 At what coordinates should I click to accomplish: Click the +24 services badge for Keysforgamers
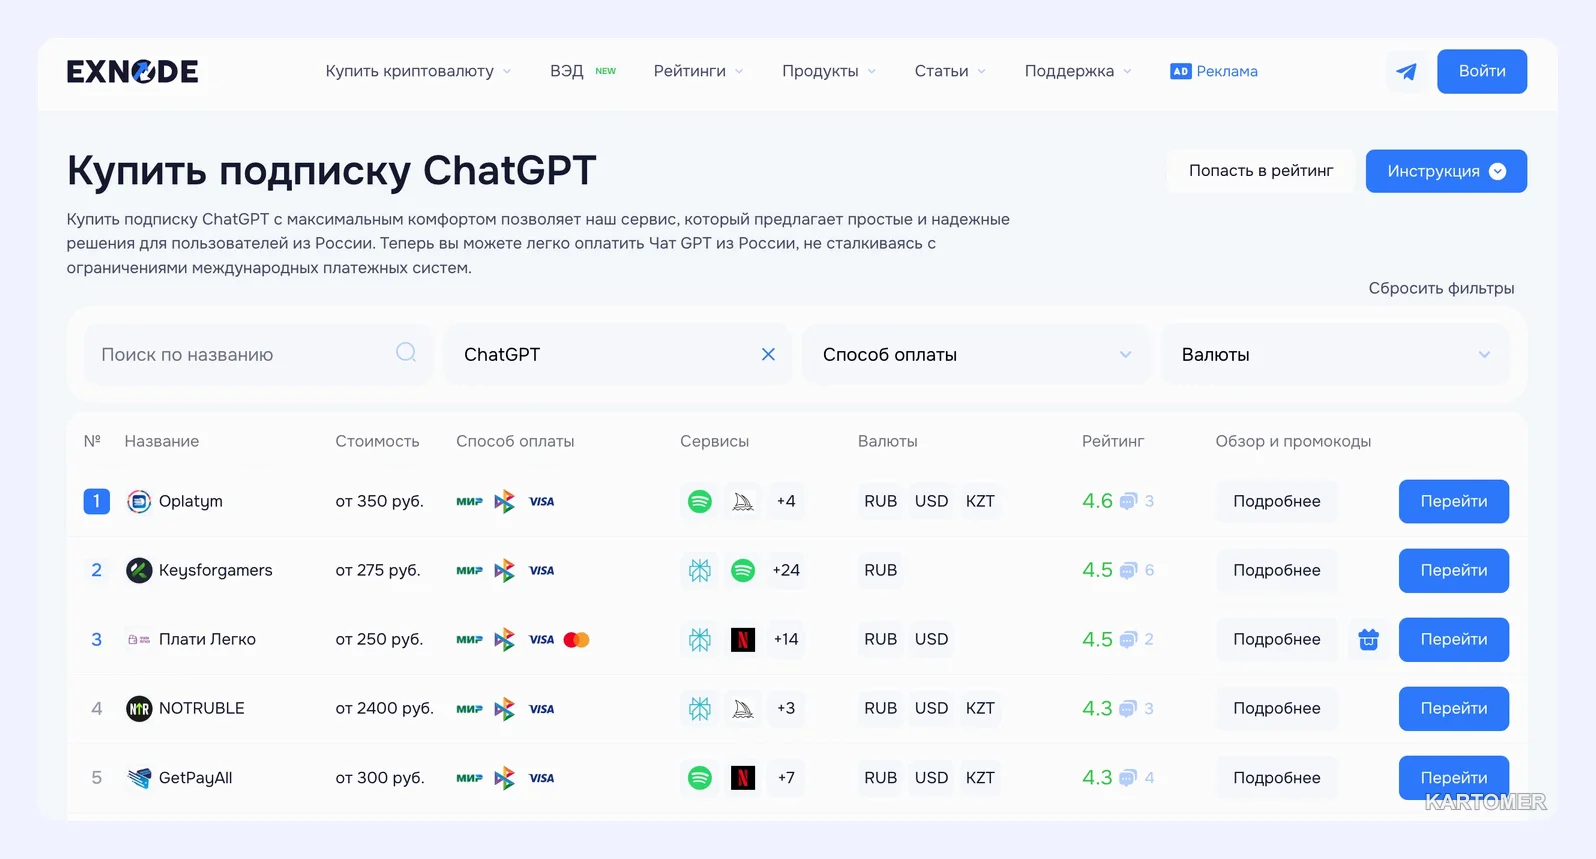point(786,570)
